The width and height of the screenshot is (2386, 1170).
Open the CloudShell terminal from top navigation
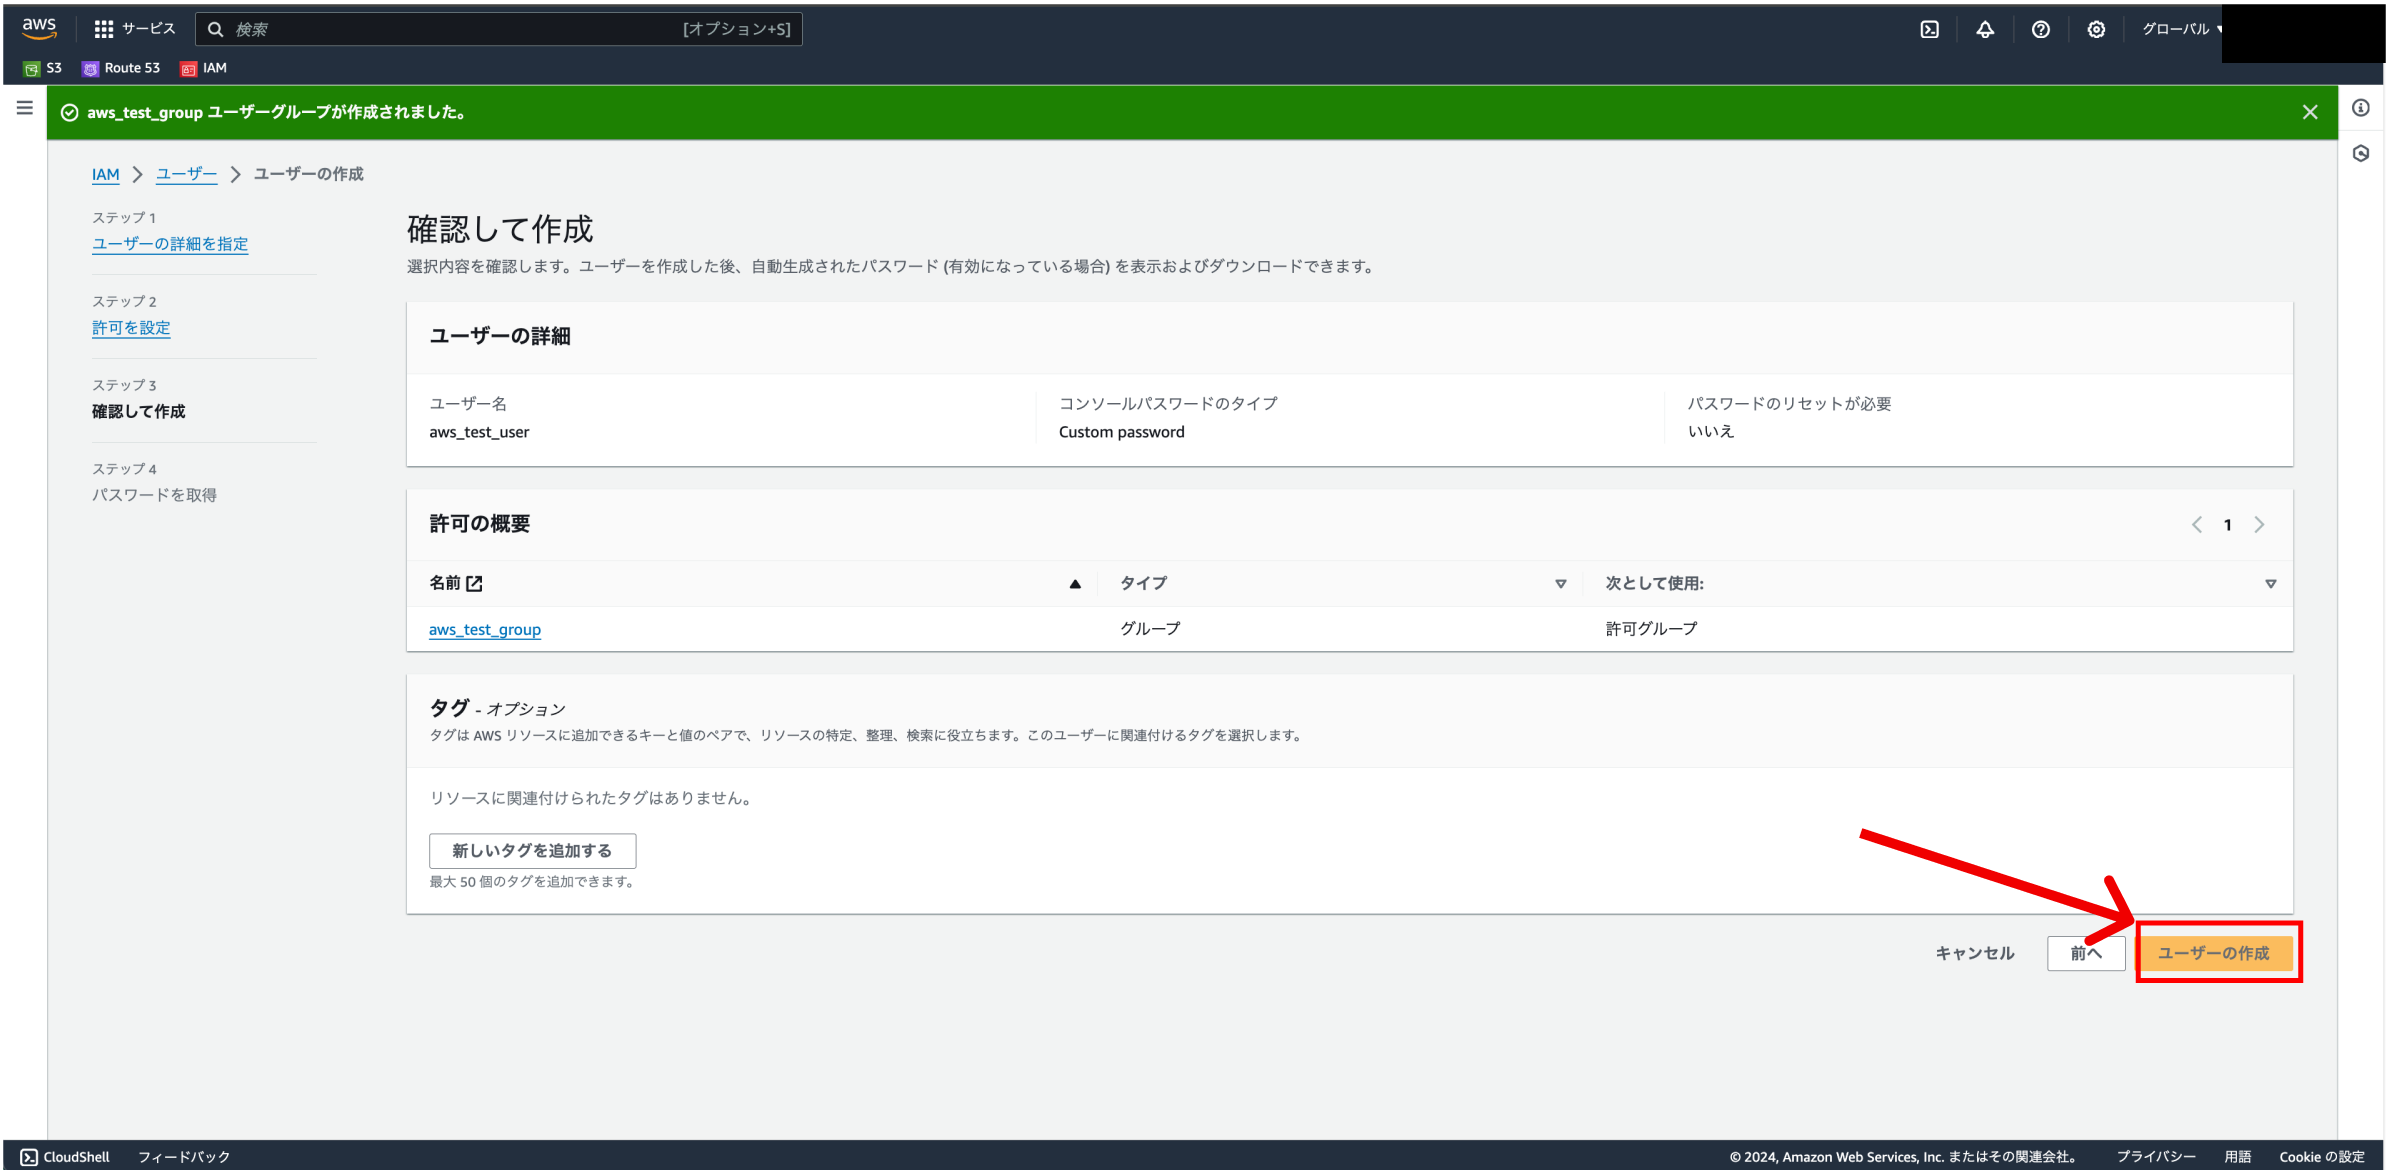pos(1929,29)
